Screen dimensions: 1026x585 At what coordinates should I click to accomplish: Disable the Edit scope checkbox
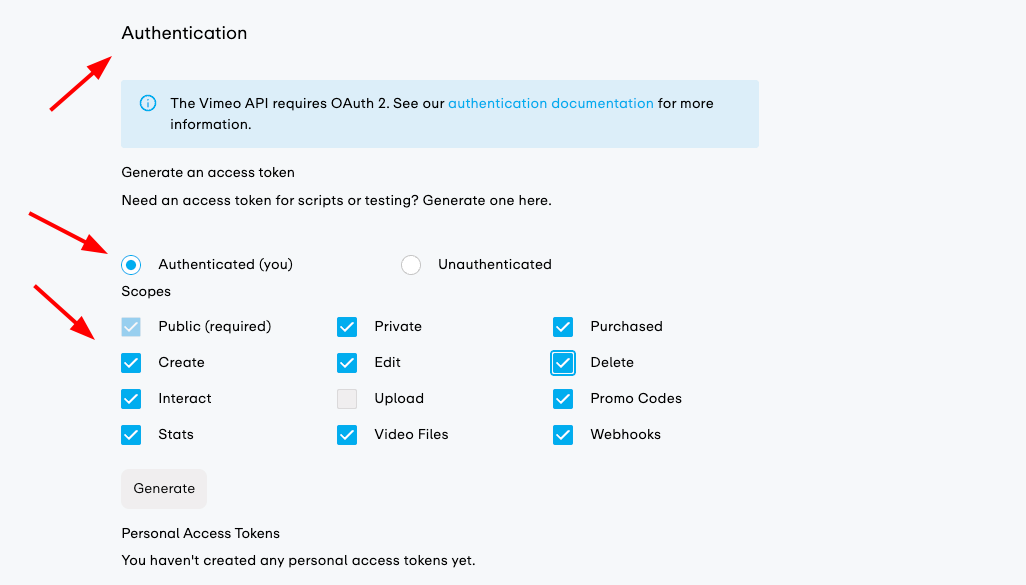(347, 363)
